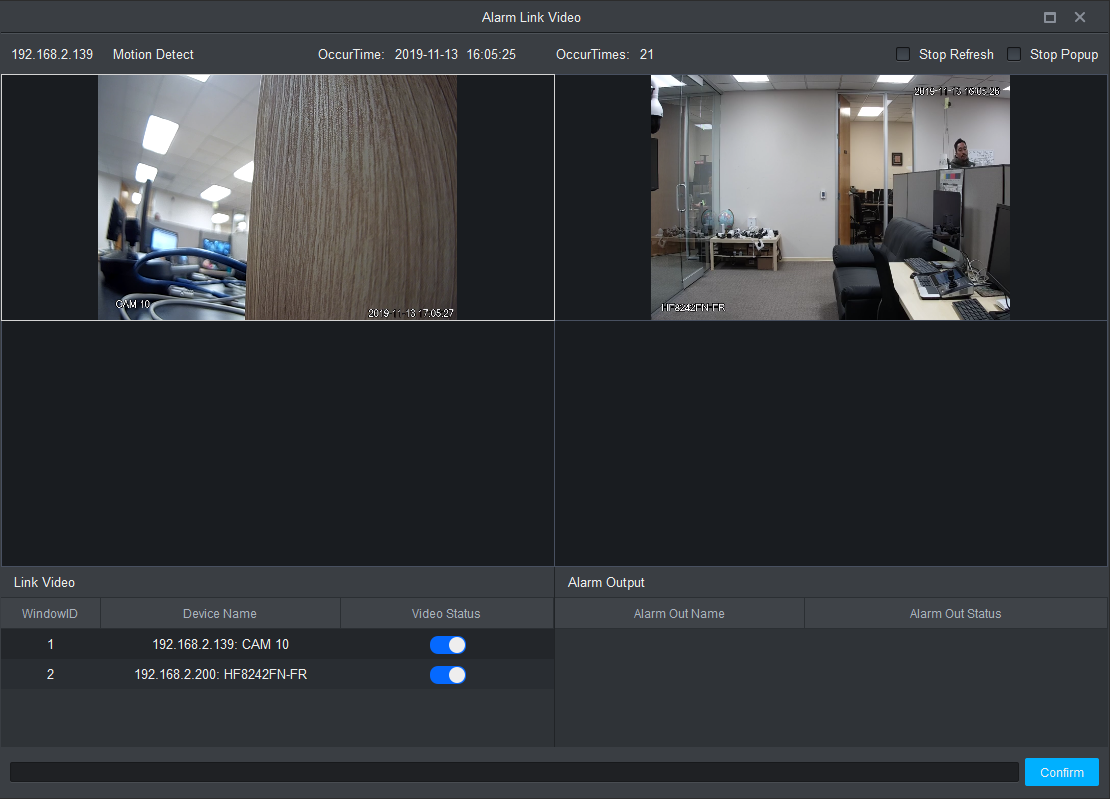Disable the HF8242FN-FR video status switch
The height and width of the screenshot is (799, 1110).
[448, 675]
